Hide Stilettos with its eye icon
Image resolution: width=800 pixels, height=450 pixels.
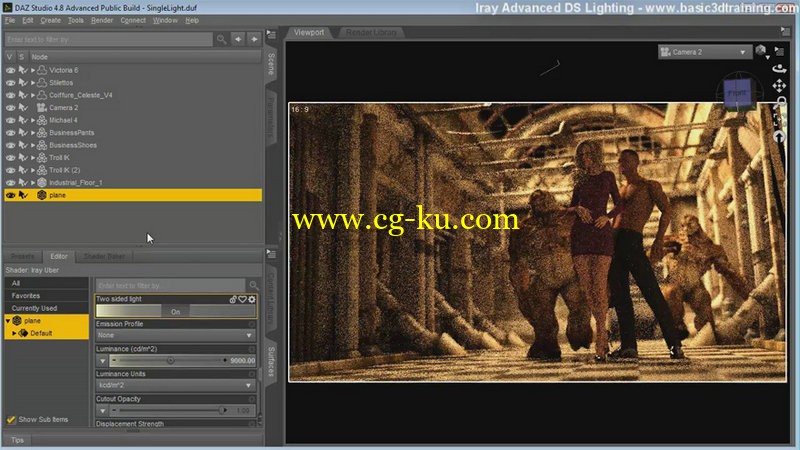point(10,83)
